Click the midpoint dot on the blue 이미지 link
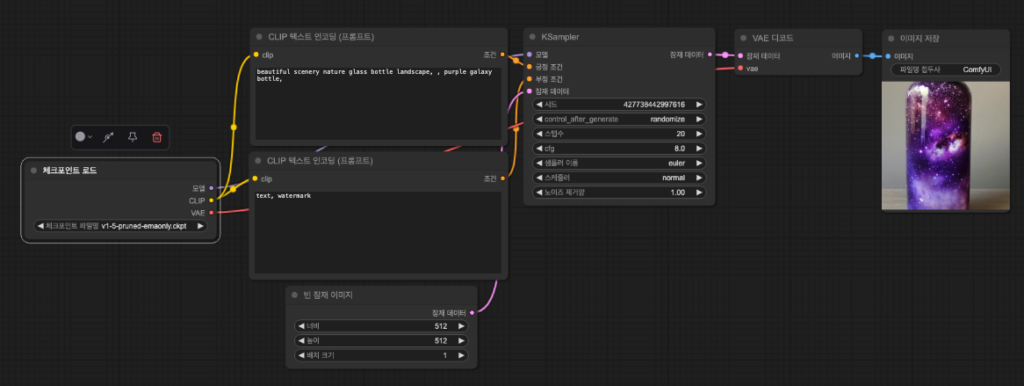The width and height of the screenshot is (1024, 386). click(872, 56)
